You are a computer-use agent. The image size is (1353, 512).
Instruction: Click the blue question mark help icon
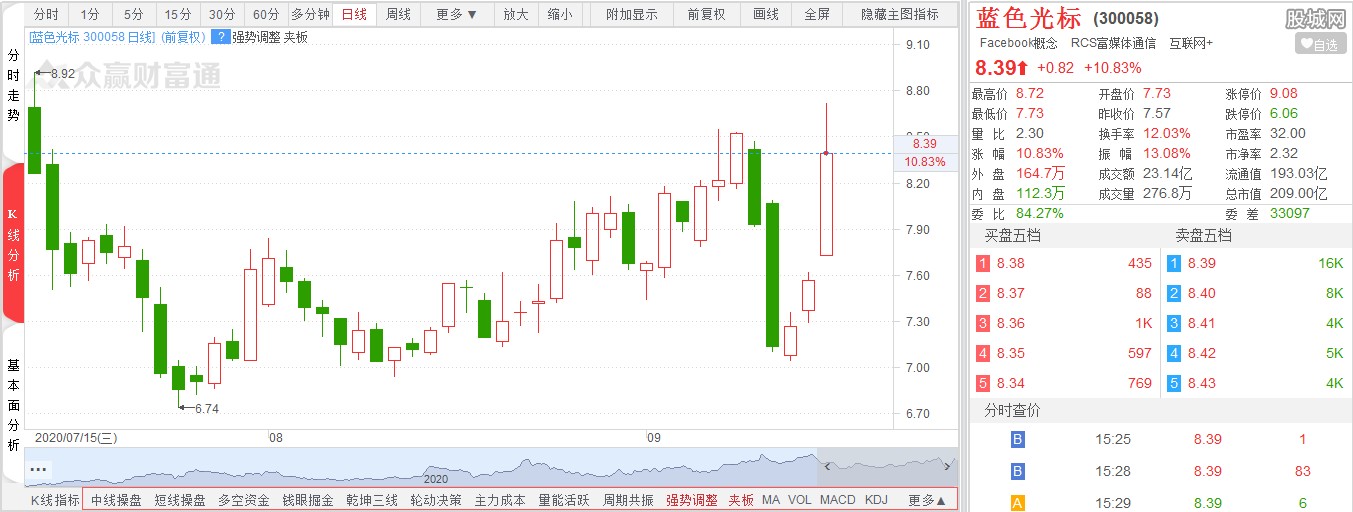coord(219,37)
